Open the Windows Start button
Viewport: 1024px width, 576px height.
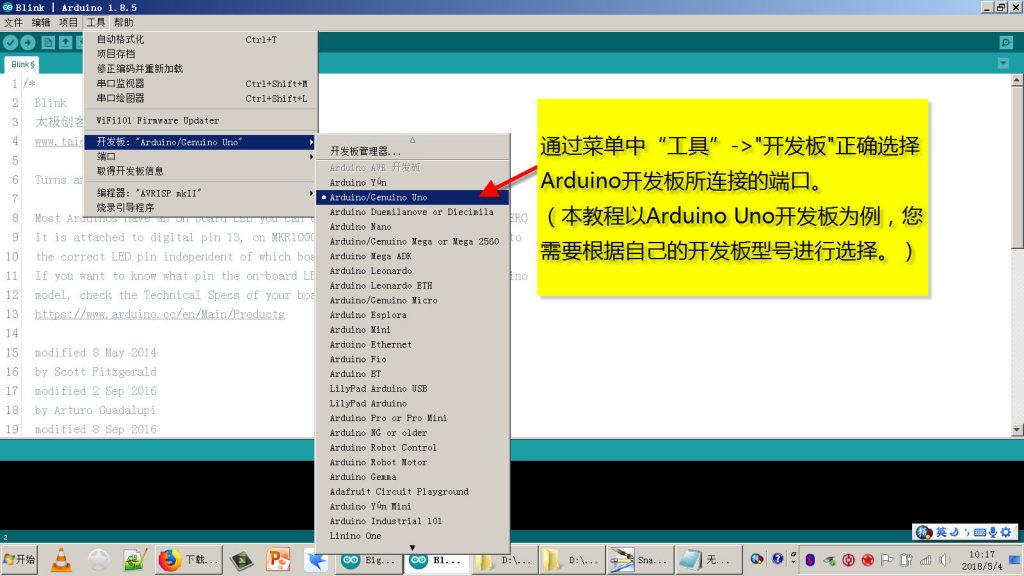(x=19, y=560)
